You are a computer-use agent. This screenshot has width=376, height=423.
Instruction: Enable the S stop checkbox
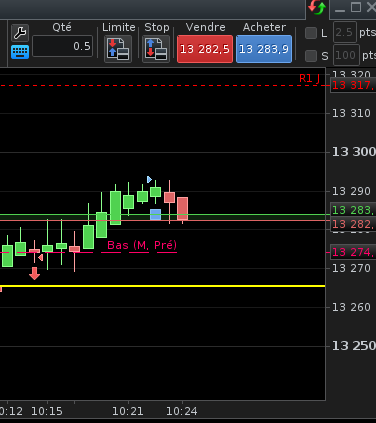tap(311, 56)
